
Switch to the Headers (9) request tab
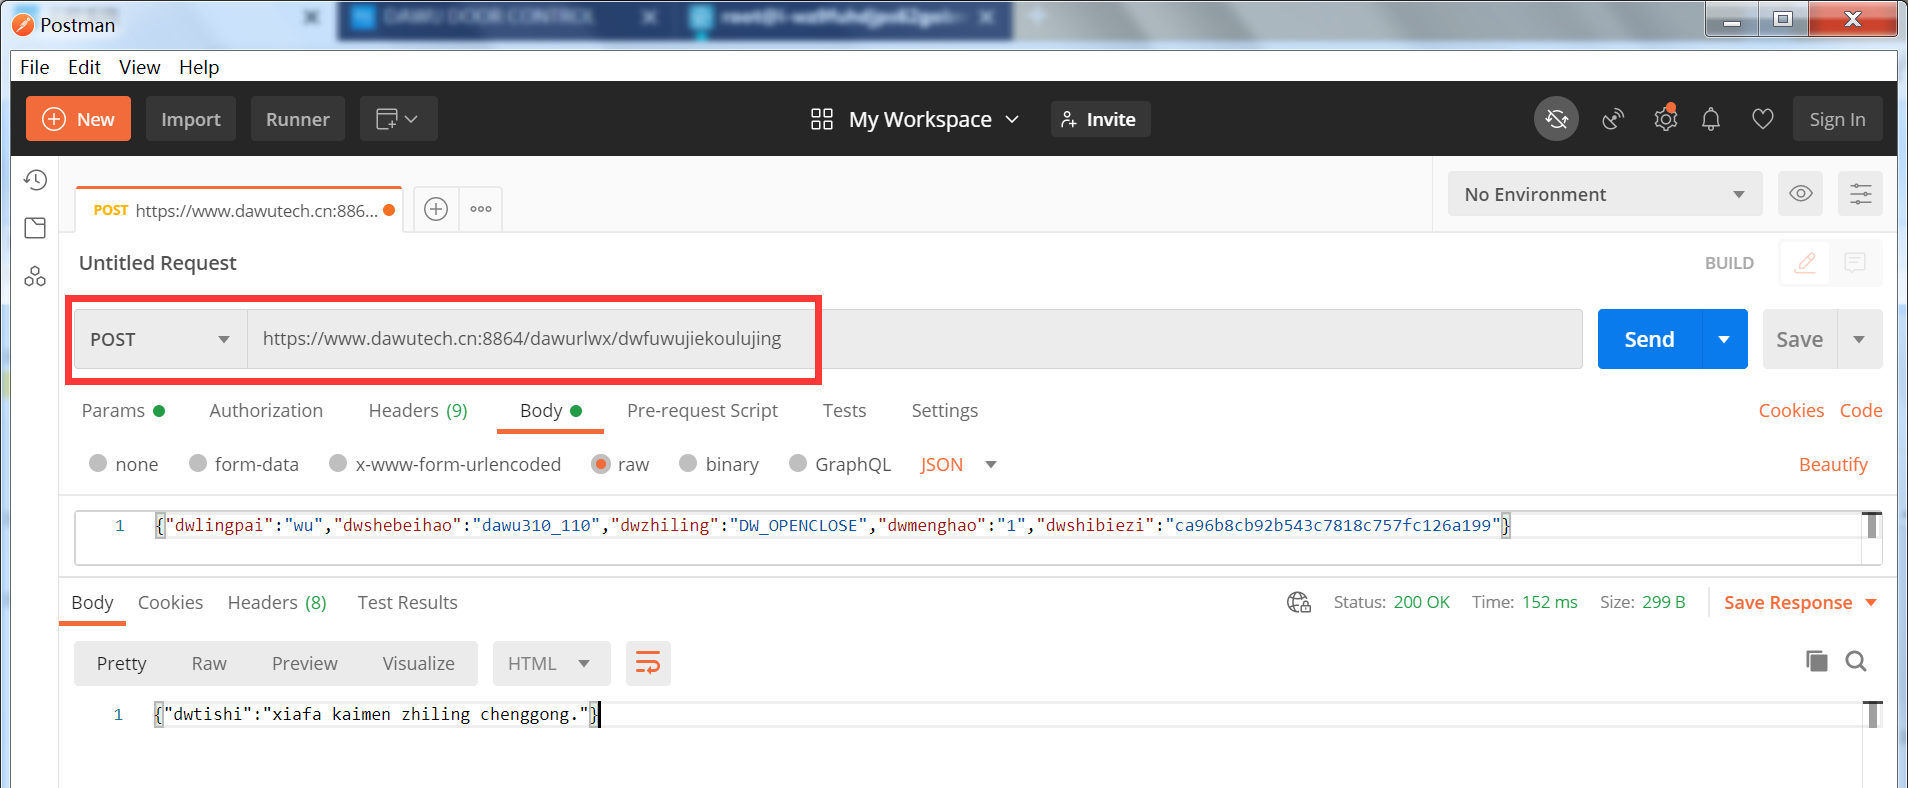[x=418, y=410]
